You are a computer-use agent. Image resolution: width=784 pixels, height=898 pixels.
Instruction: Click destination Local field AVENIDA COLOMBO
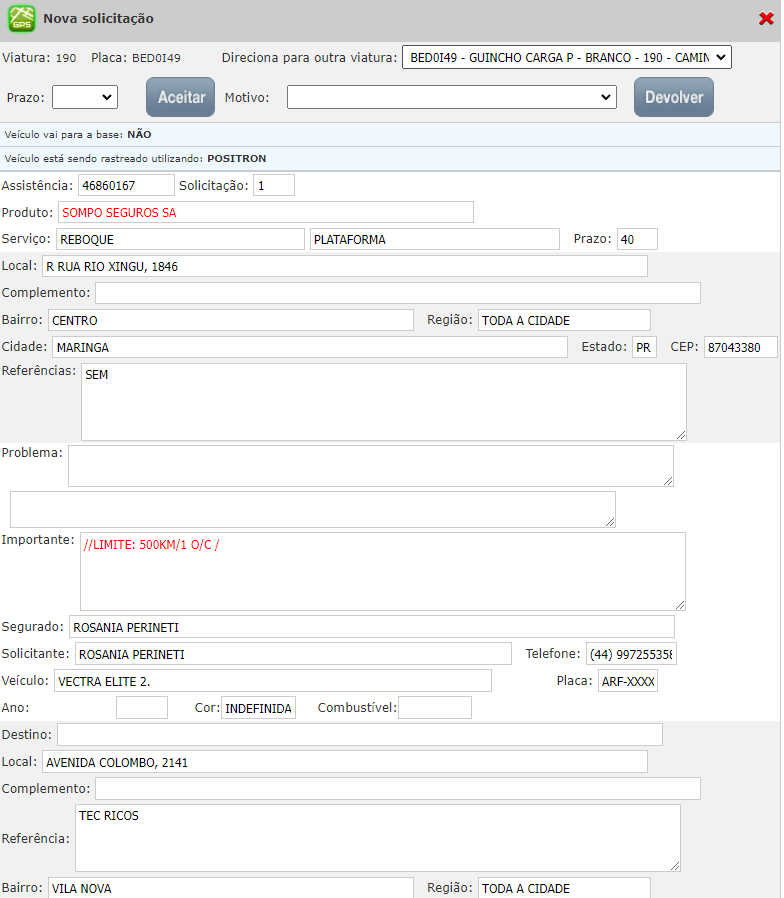click(344, 762)
